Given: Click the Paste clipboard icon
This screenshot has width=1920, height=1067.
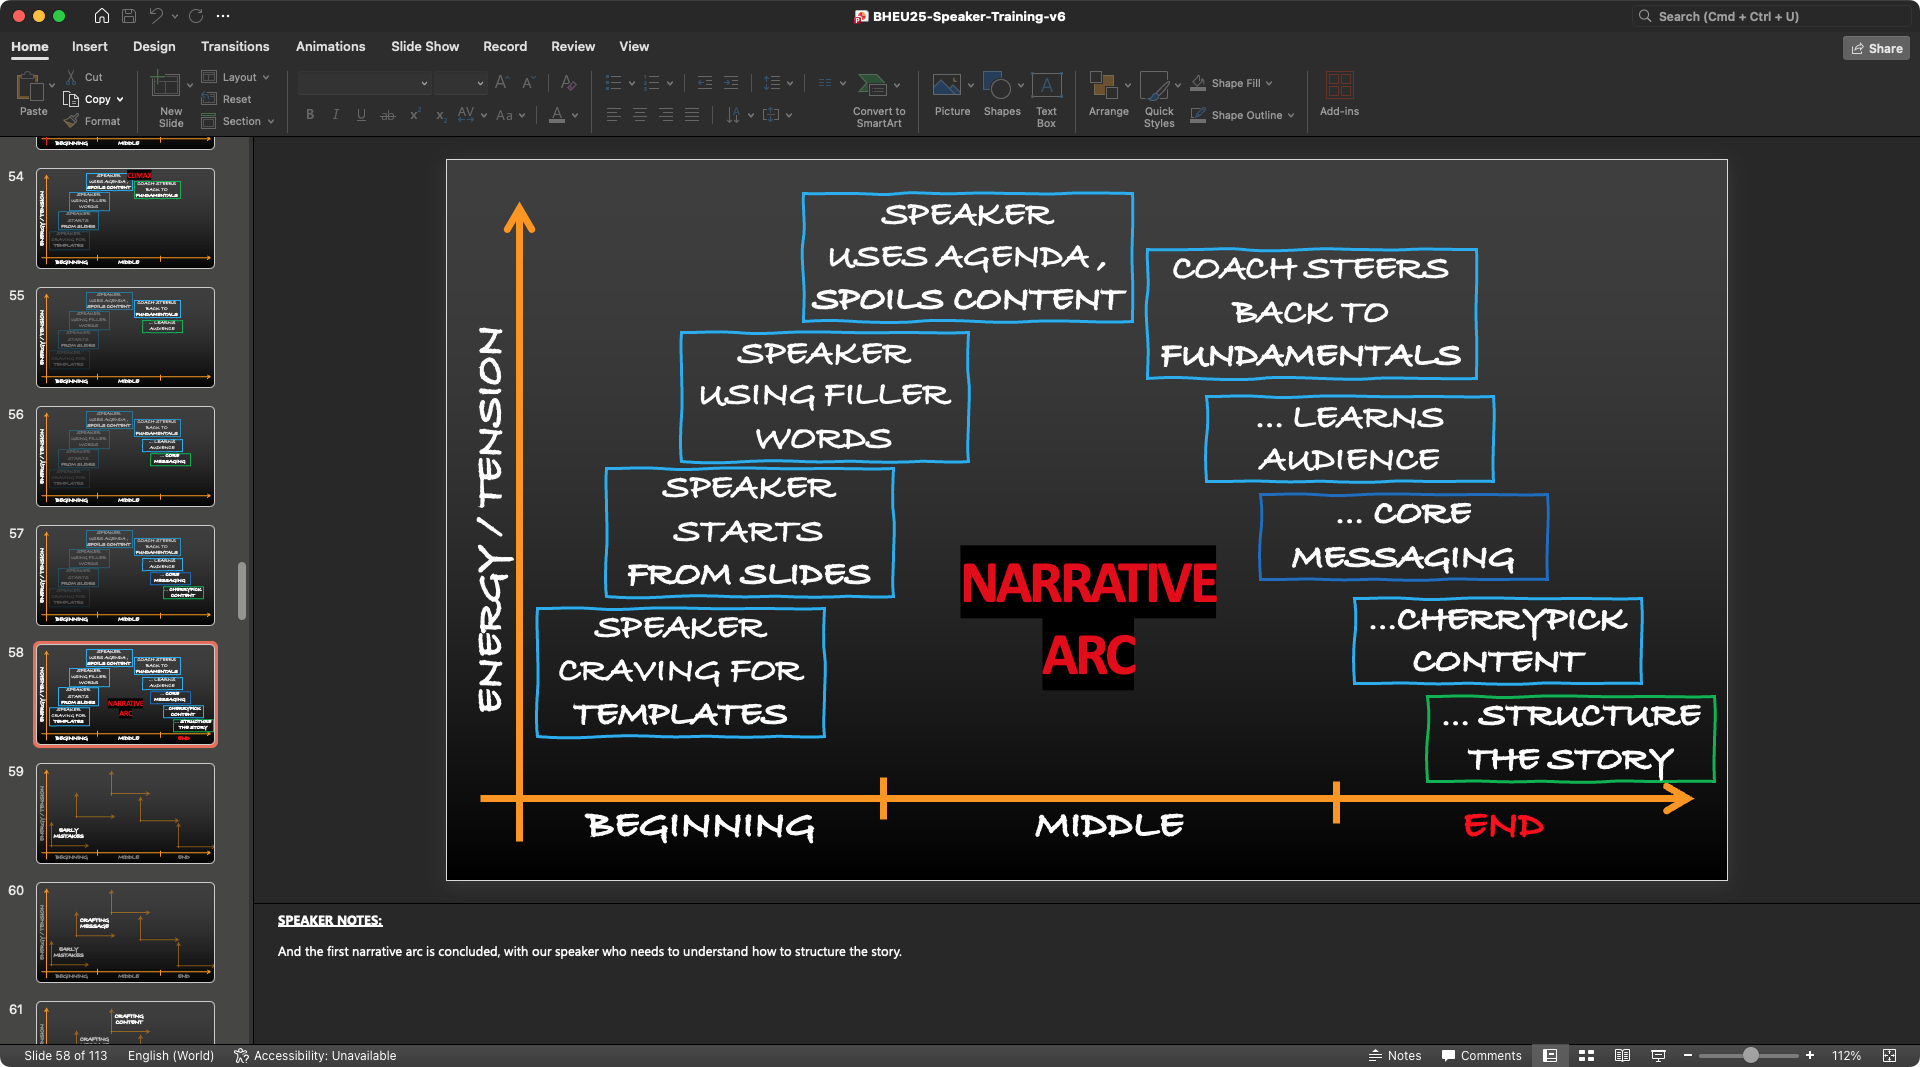Looking at the screenshot, I should click(30, 88).
